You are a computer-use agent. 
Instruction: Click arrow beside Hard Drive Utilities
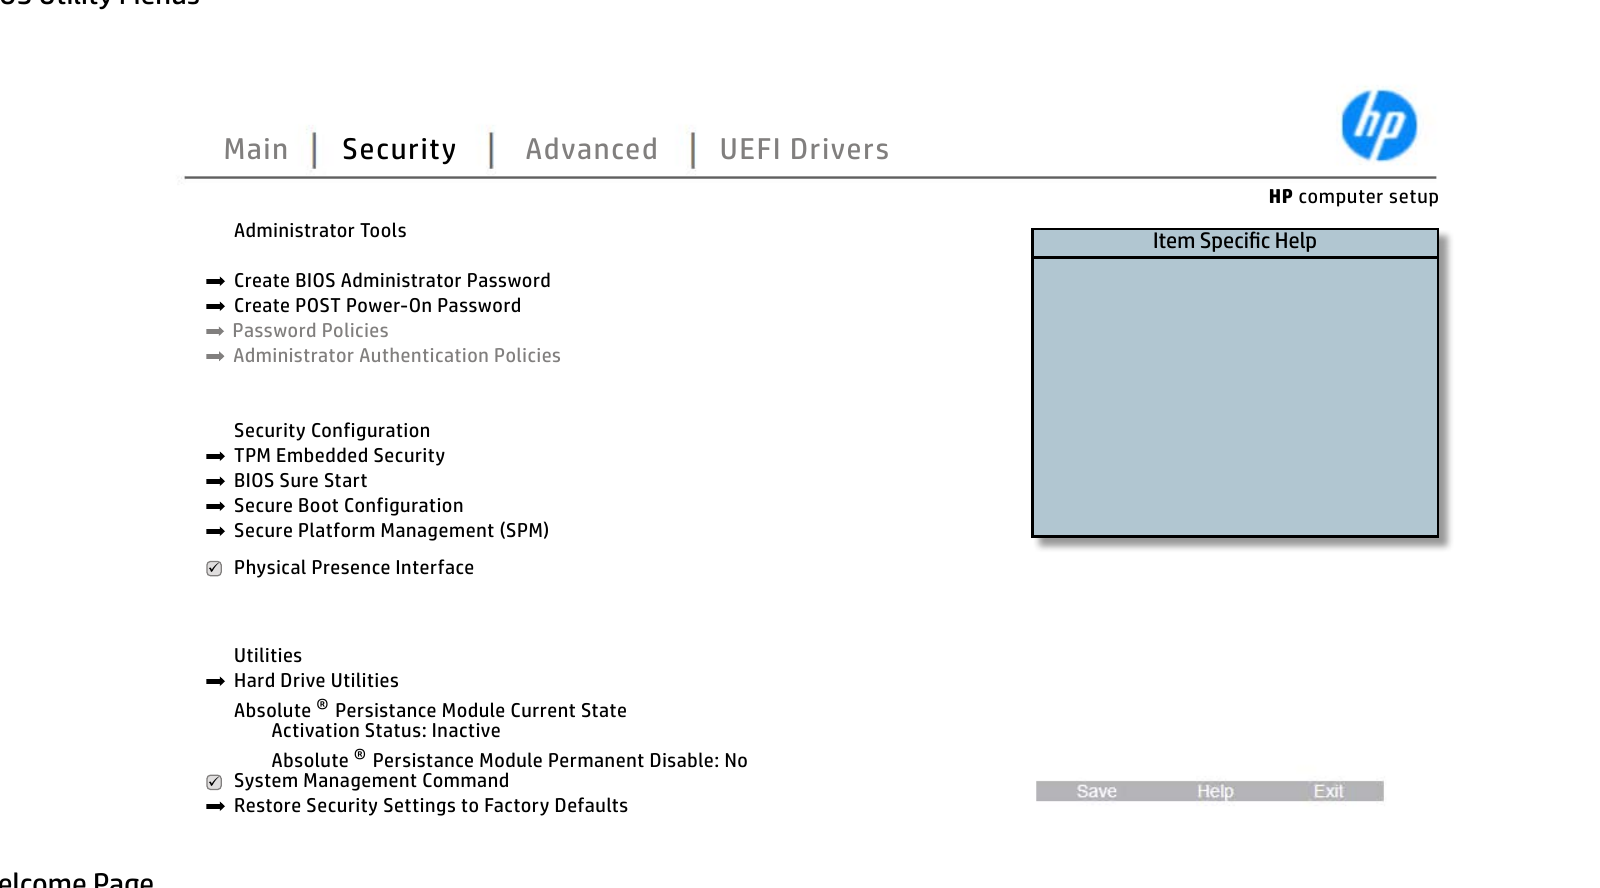(x=215, y=682)
